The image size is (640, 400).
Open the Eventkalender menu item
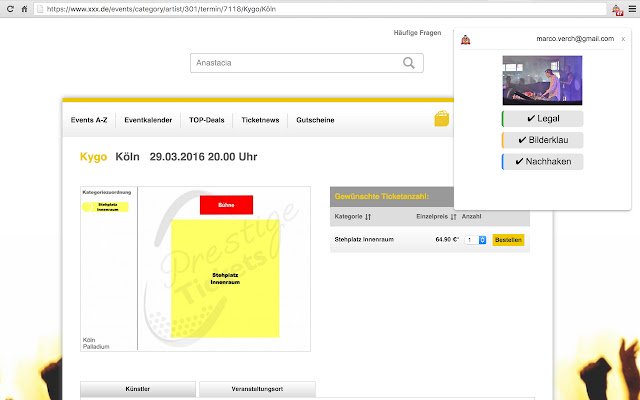click(x=148, y=120)
